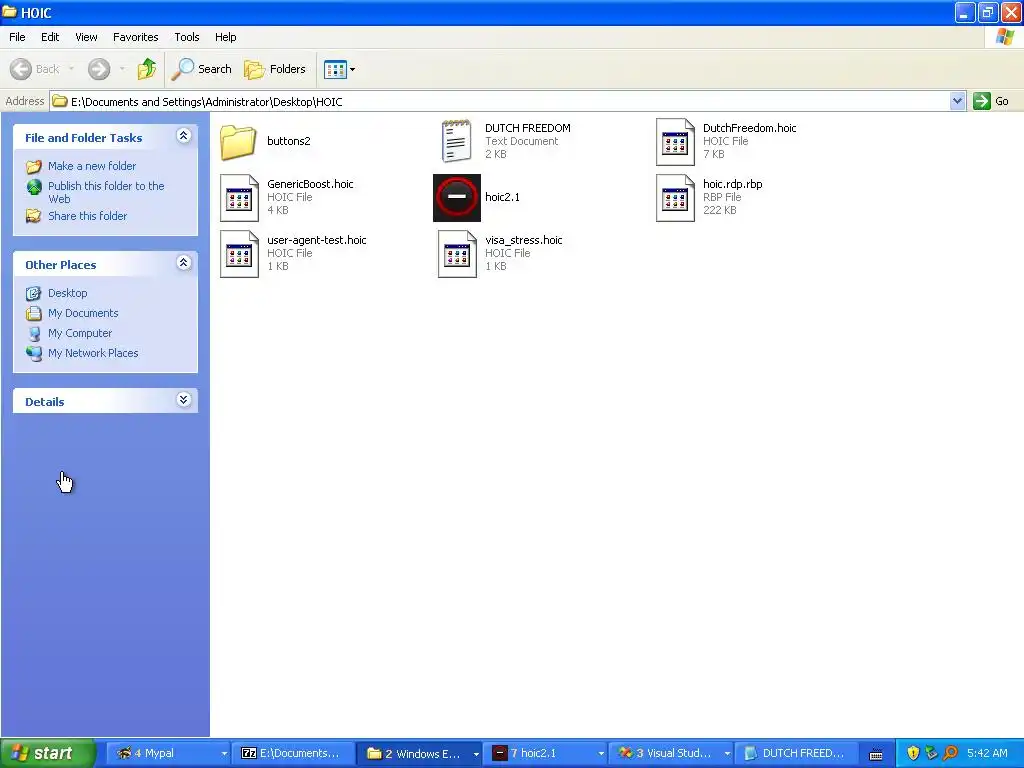
Task: Toggle the Folders pane button
Action: 274,69
